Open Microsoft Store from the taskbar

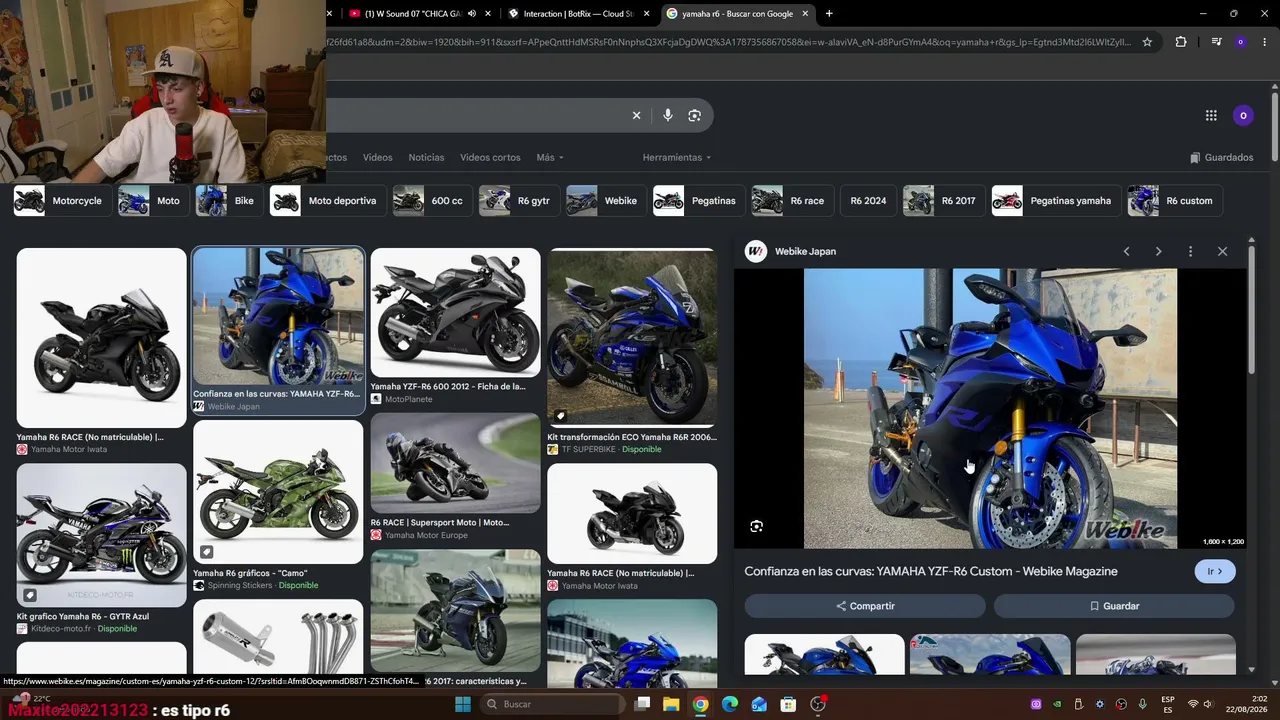(788, 704)
